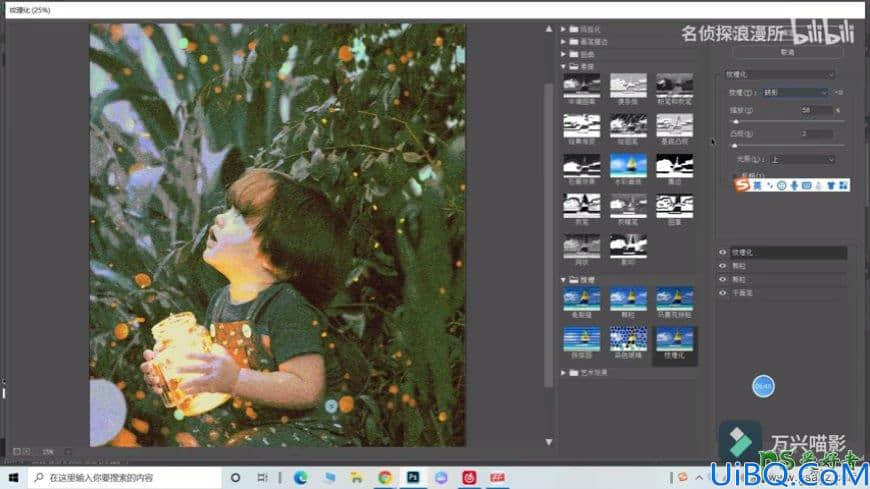The height and width of the screenshot is (489, 870).
Task: Open Google Chrome from taskbar
Action: [385, 477]
